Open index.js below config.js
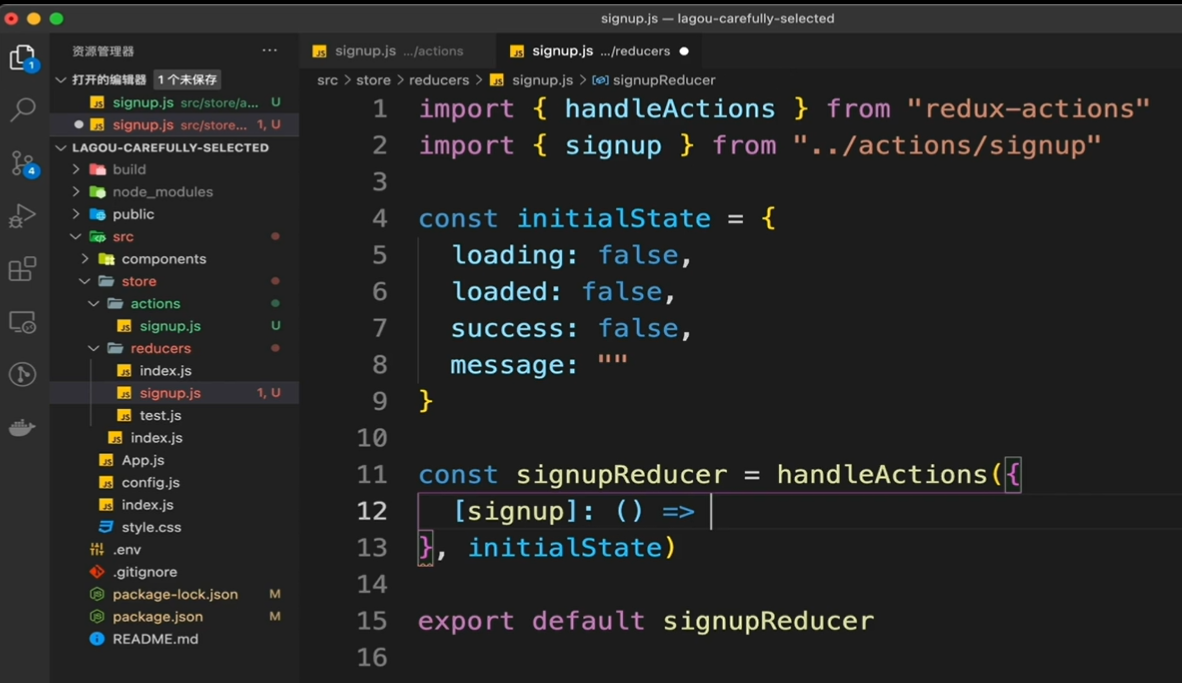 click(147, 505)
